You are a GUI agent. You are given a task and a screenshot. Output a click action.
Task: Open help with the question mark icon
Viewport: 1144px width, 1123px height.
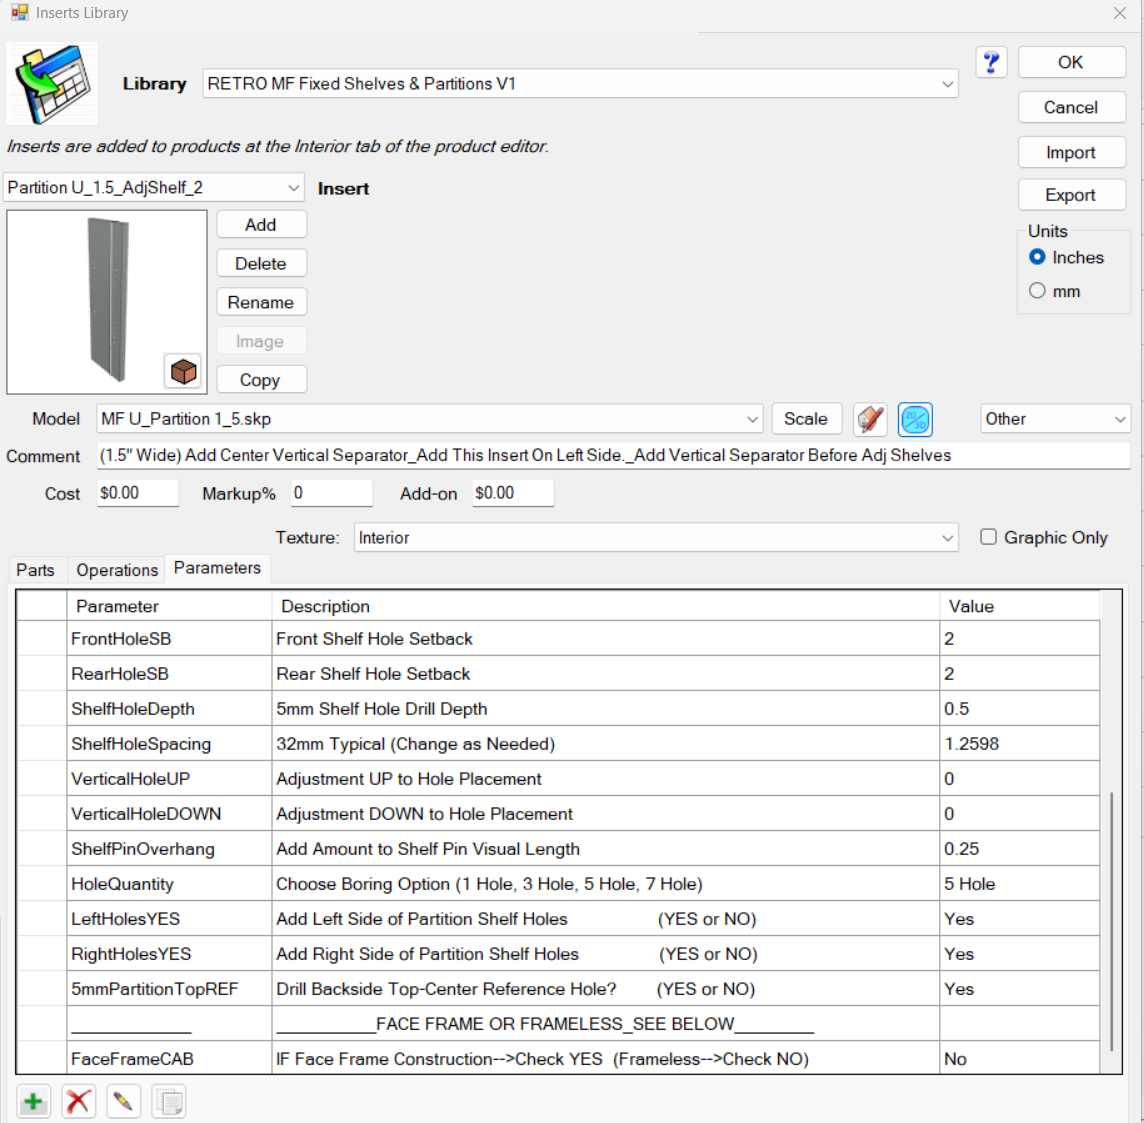click(x=991, y=62)
